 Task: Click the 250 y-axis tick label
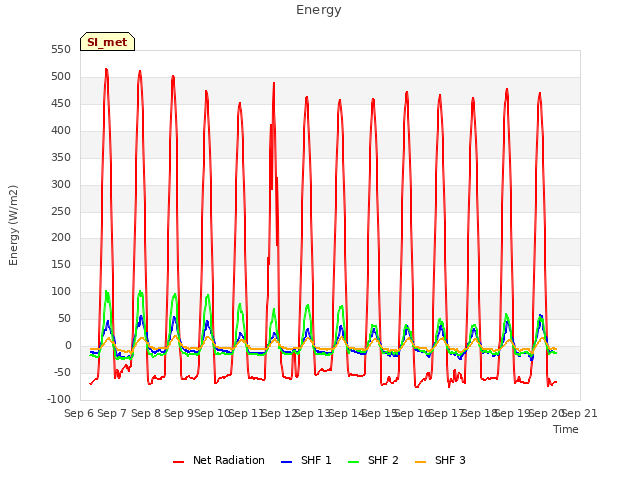tap(61, 211)
